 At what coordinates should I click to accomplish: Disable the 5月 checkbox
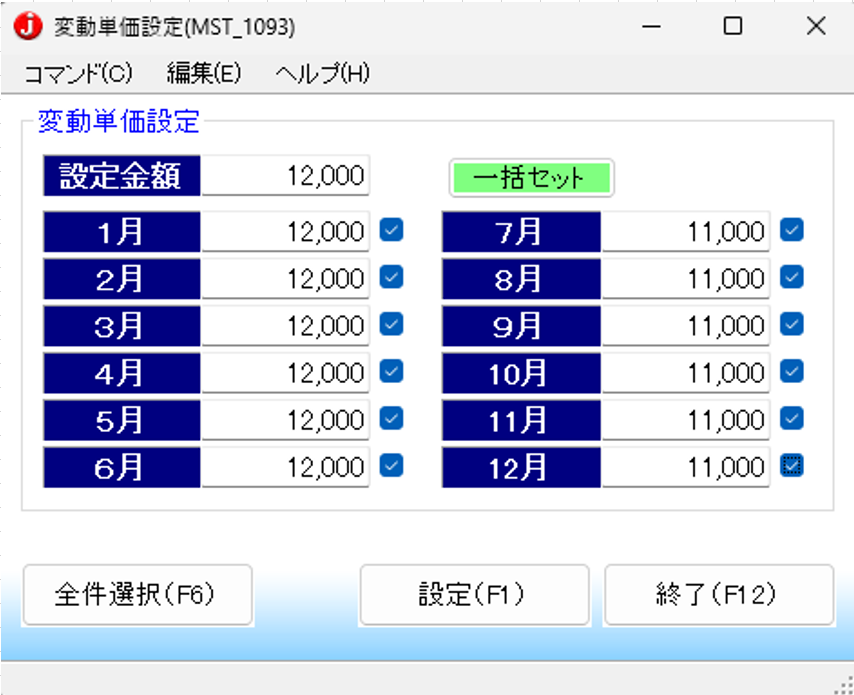(x=391, y=419)
